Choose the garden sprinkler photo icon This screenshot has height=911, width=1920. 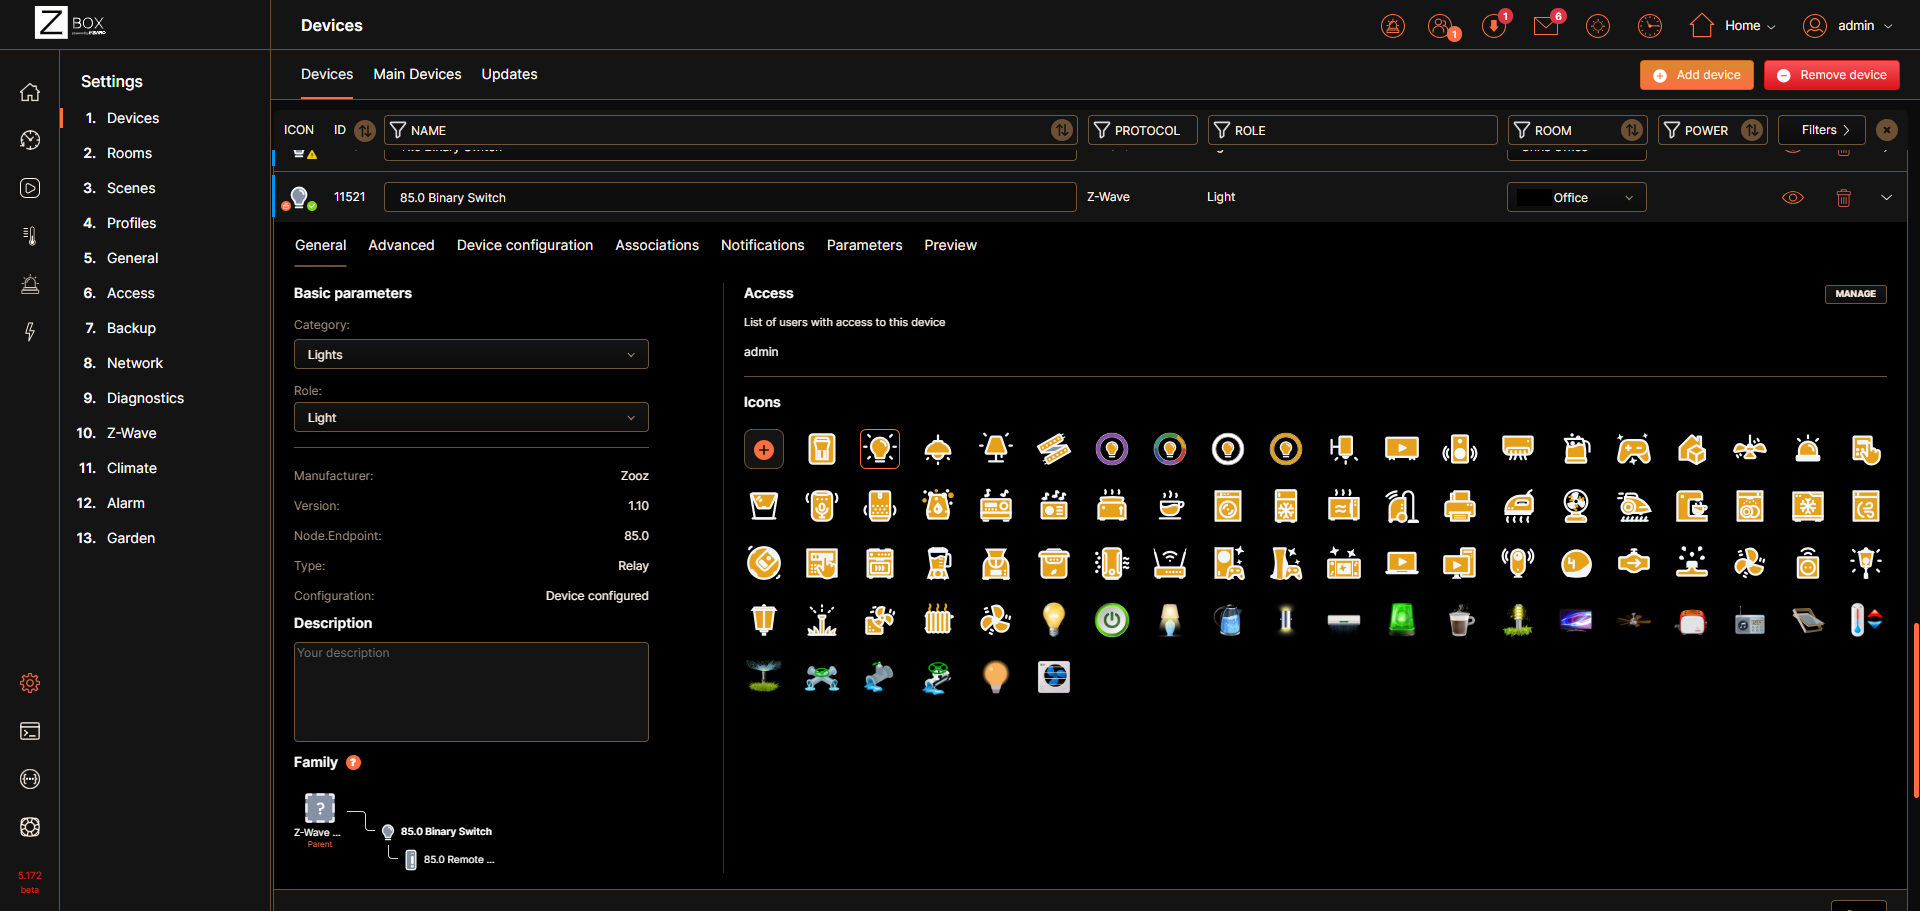click(764, 677)
